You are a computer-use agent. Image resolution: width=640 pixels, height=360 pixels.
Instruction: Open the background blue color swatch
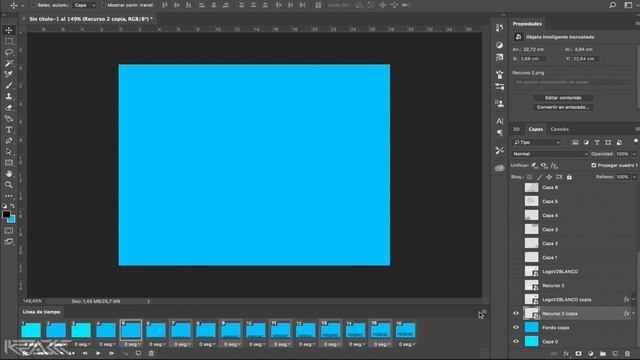(x=12, y=220)
